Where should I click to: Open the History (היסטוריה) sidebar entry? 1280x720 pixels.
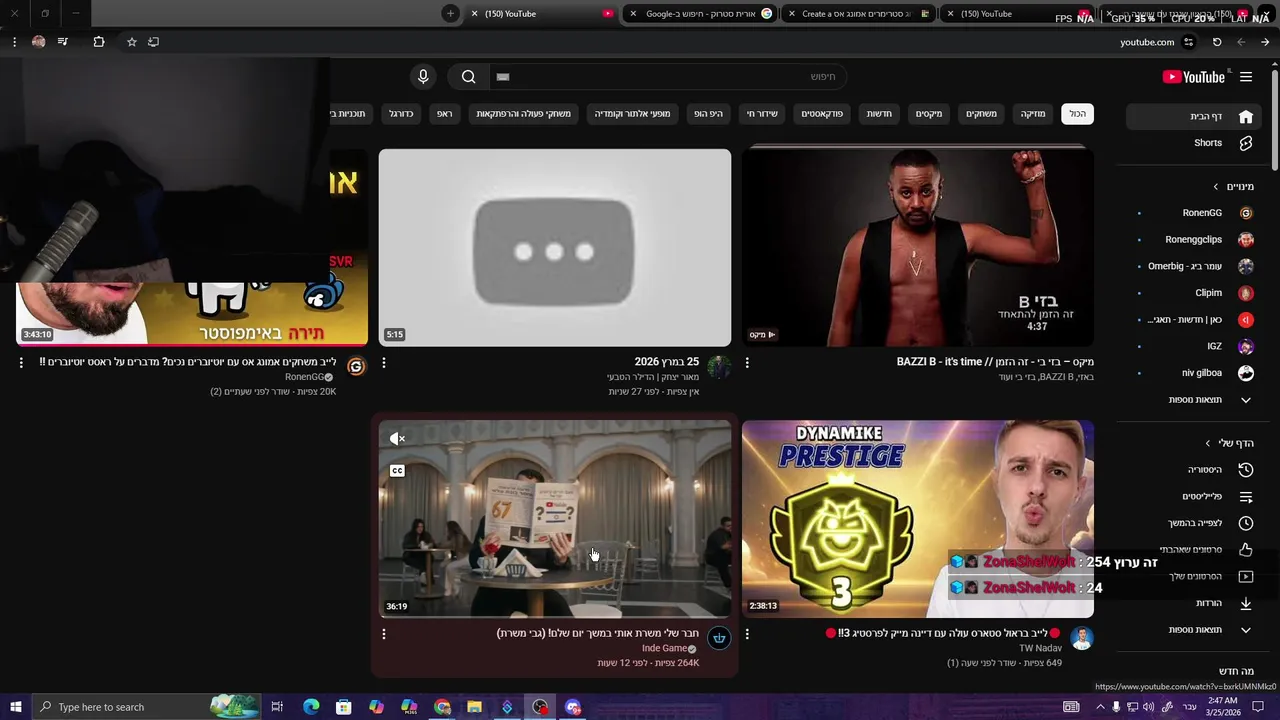1195,470
